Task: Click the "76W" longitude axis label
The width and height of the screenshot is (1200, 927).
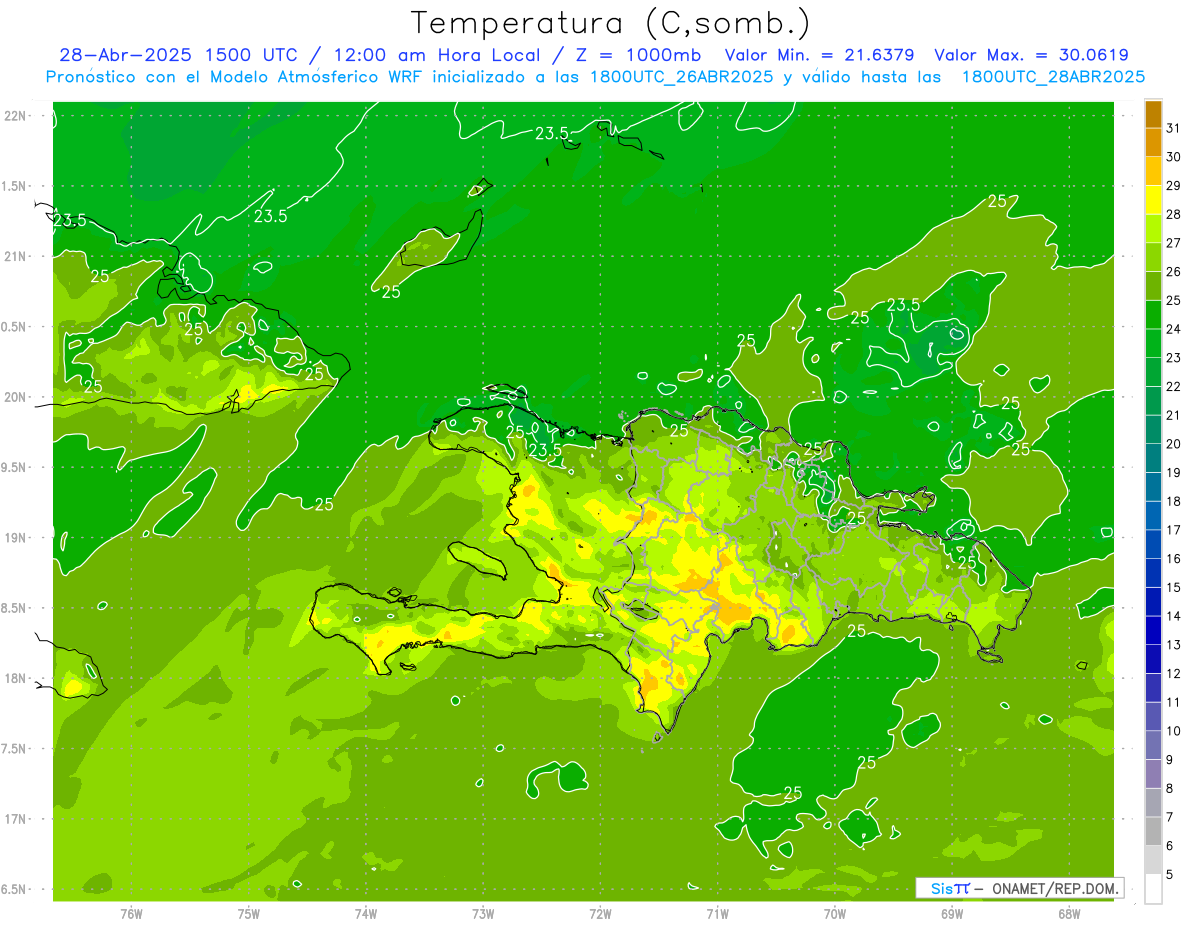Action: [x=131, y=913]
